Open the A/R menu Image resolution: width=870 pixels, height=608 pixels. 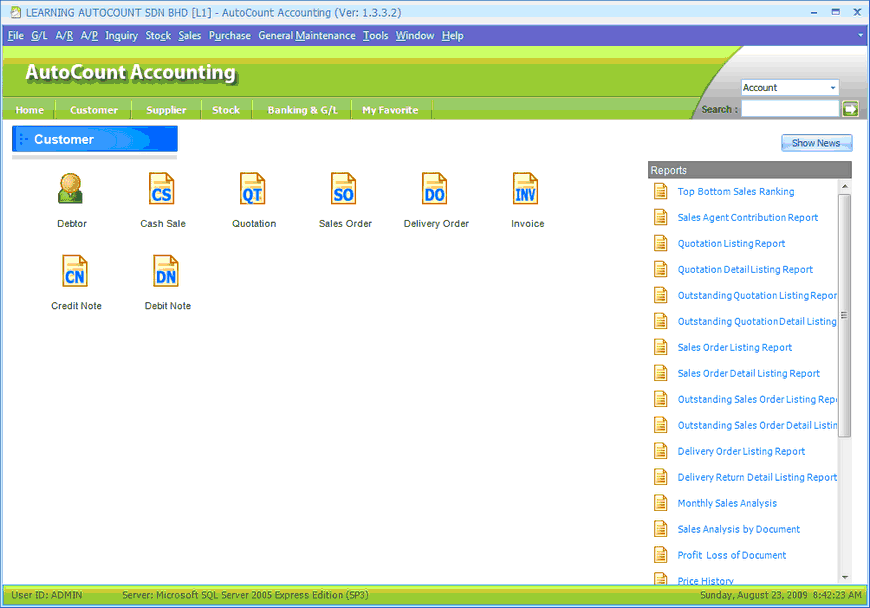click(x=64, y=36)
